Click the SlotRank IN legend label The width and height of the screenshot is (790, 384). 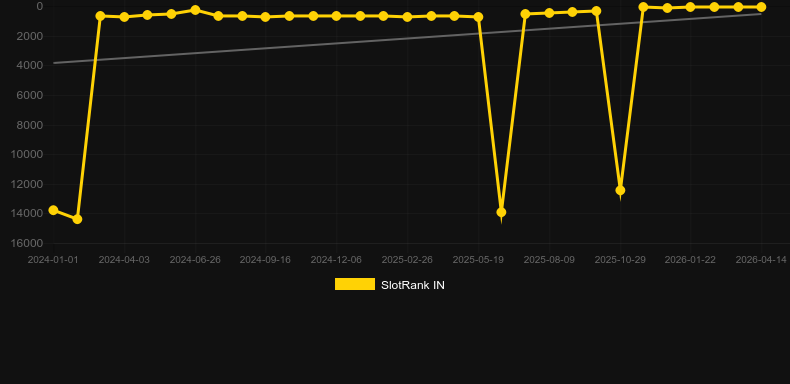click(x=413, y=285)
